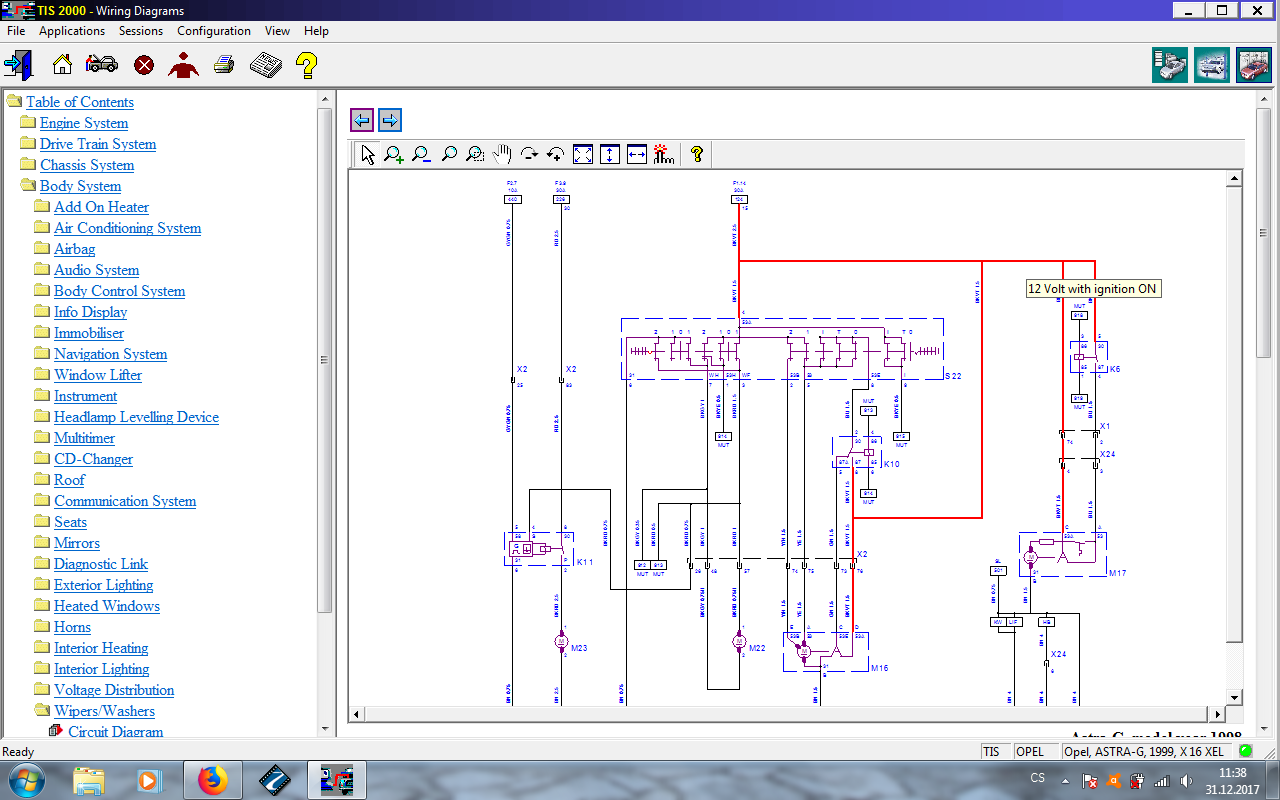Click the diagram's vertical scrollbar down arrow

[x=1234, y=697]
